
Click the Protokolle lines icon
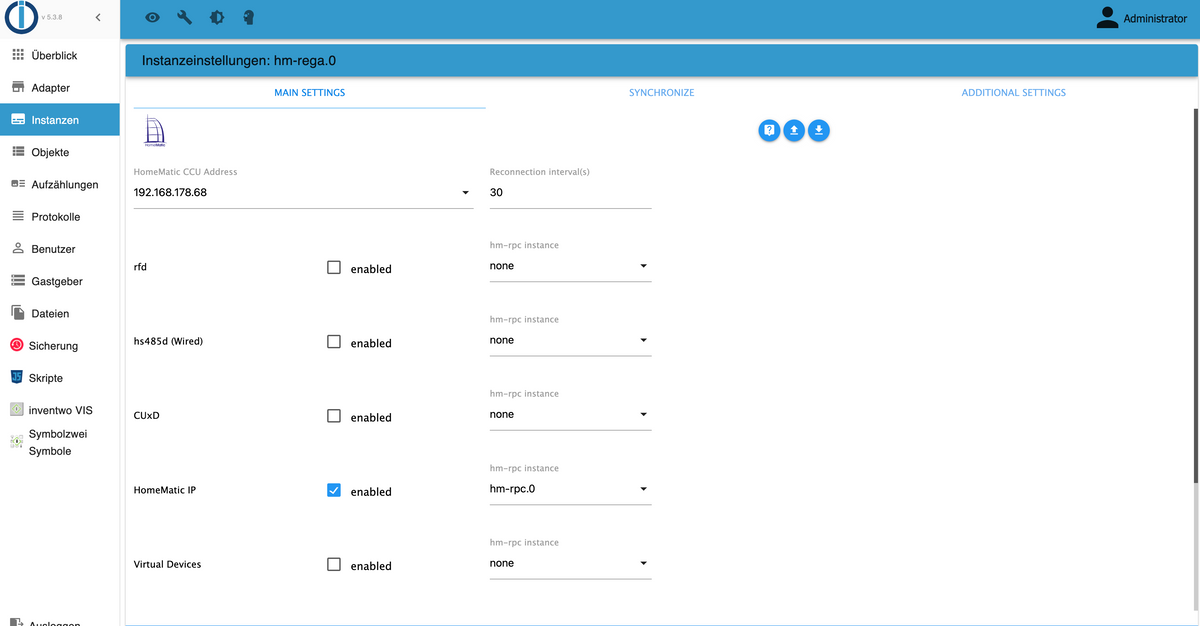click(x=17, y=216)
